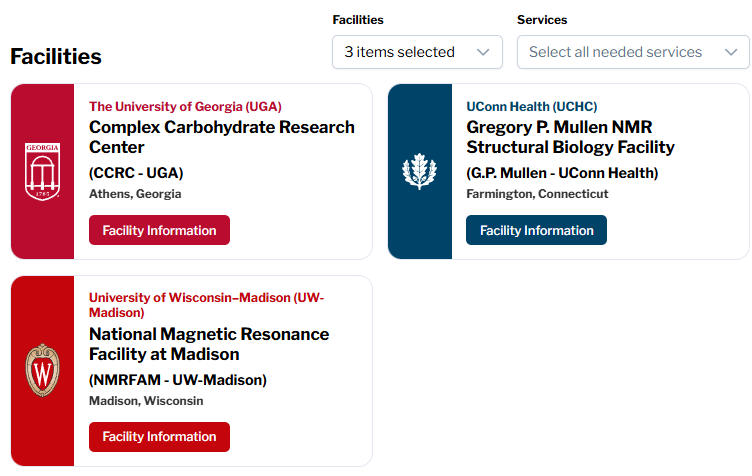Click National Magnetic Resonance Facility at Madison title

209,343
